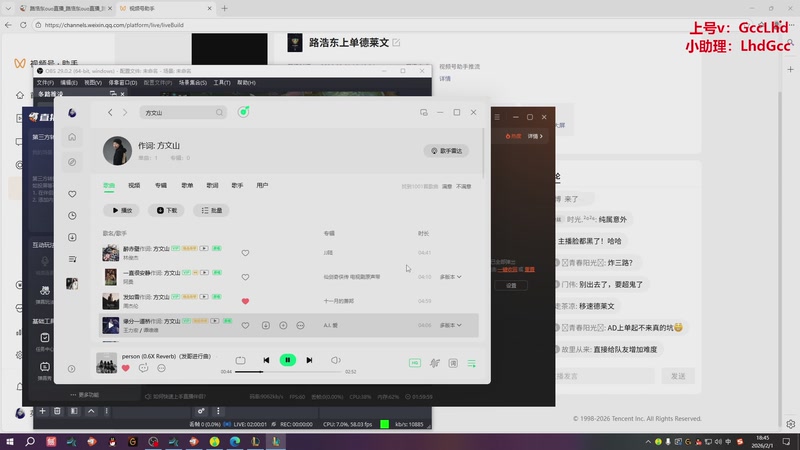Like the 一直很安静 song with its heart

(x=245, y=277)
